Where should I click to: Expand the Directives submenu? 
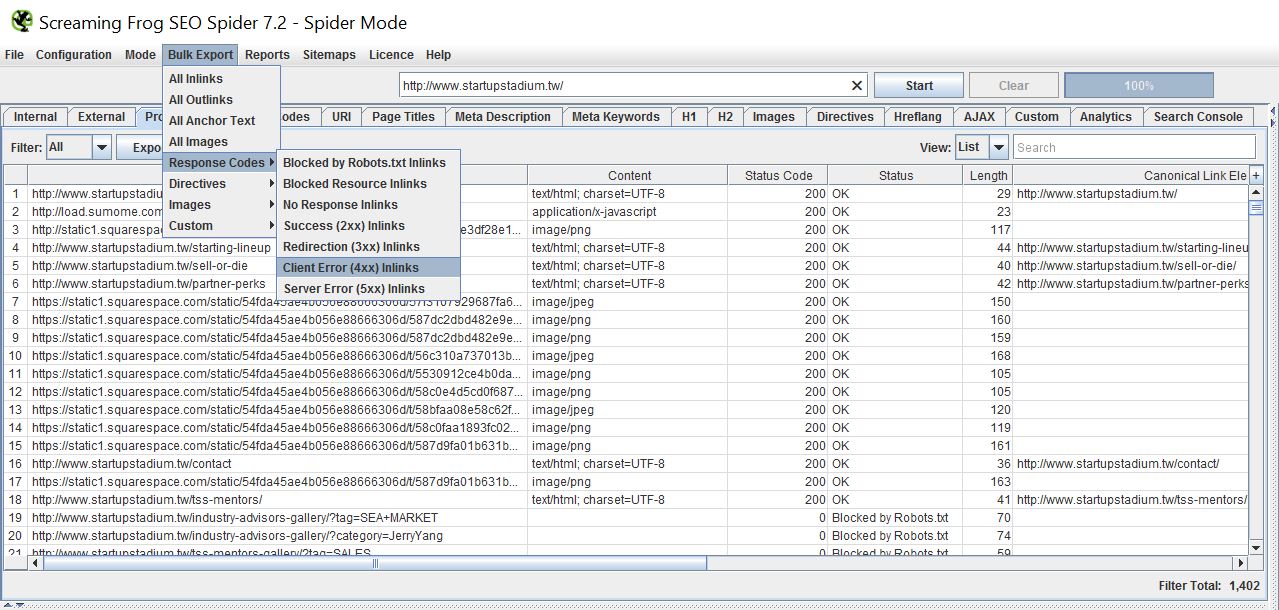221,183
